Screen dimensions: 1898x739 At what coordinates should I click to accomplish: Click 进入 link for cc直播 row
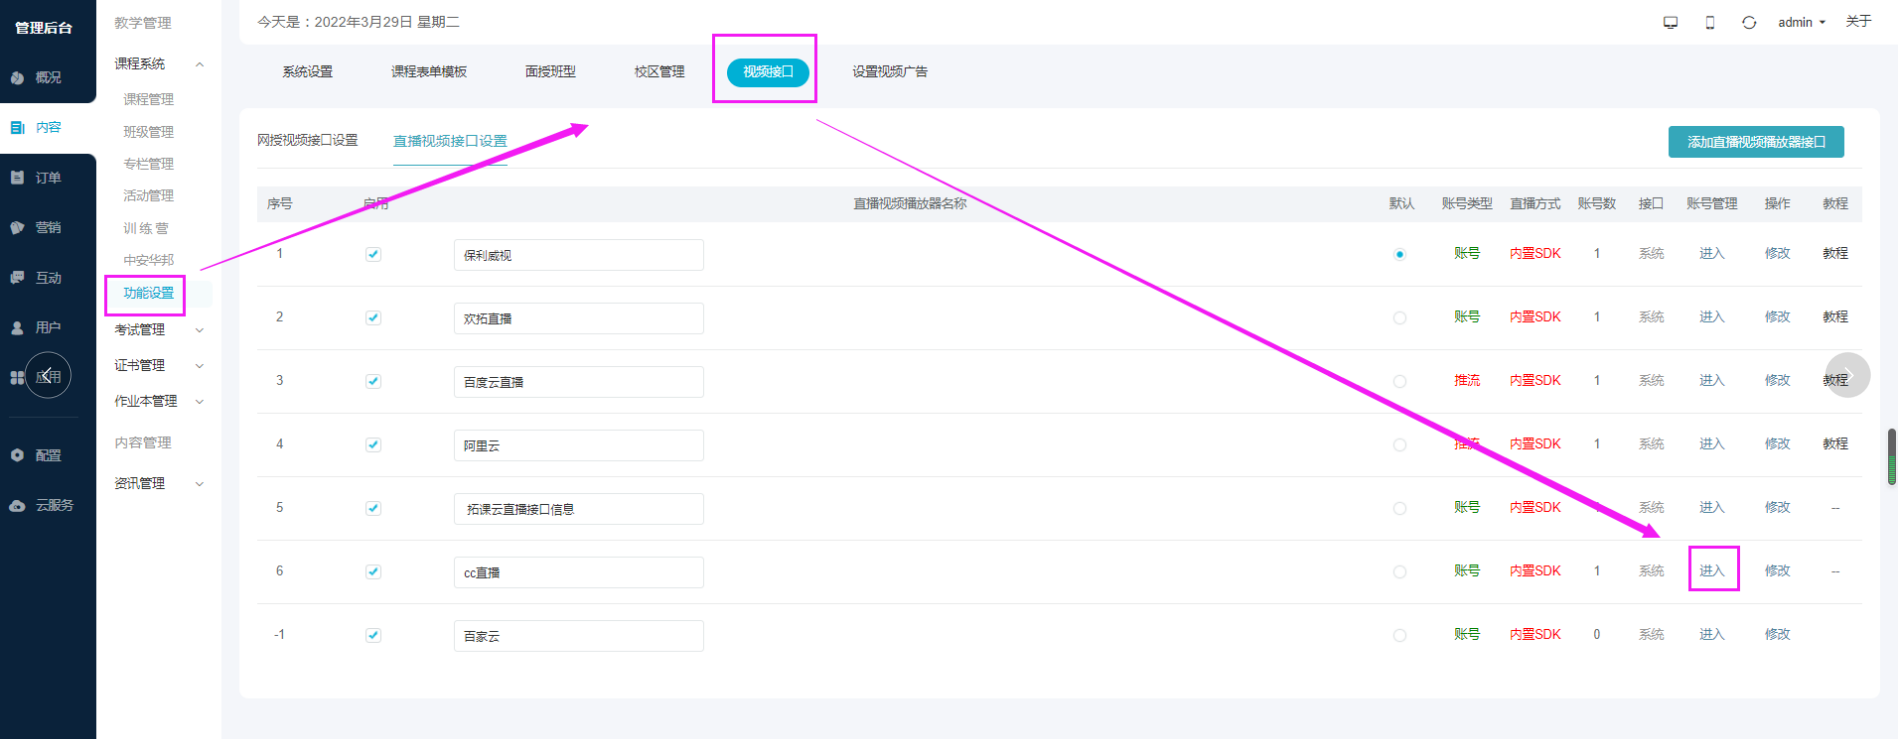pyautogui.click(x=1712, y=570)
